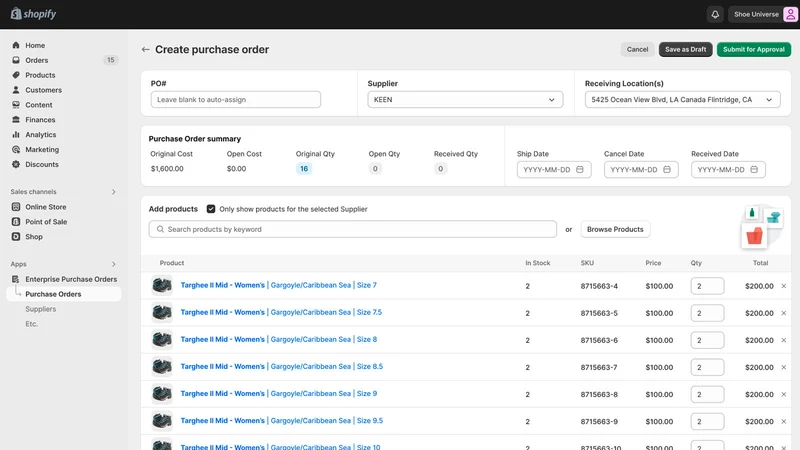Remove the Size 9.5 product row
This screenshot has width=800, height=450.
pyautogui.click(x=784, y=421)
